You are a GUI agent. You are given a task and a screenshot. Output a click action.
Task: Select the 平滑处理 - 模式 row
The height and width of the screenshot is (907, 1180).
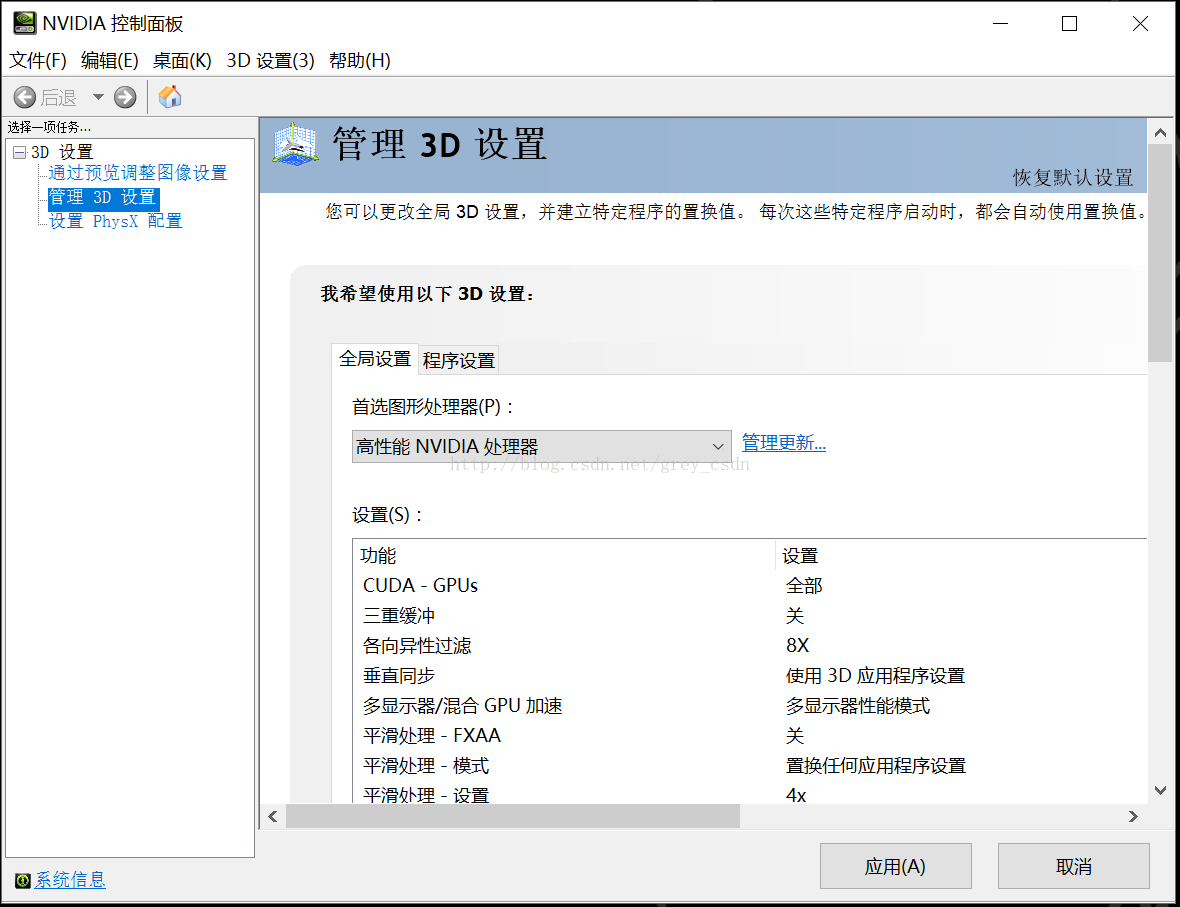coord(750,765)
